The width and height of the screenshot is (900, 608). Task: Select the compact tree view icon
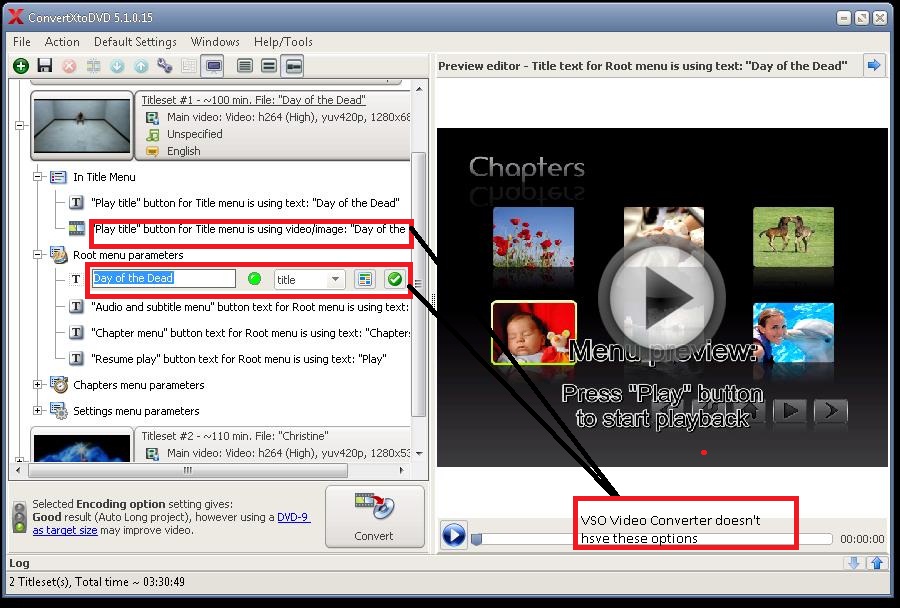[293, 66]
